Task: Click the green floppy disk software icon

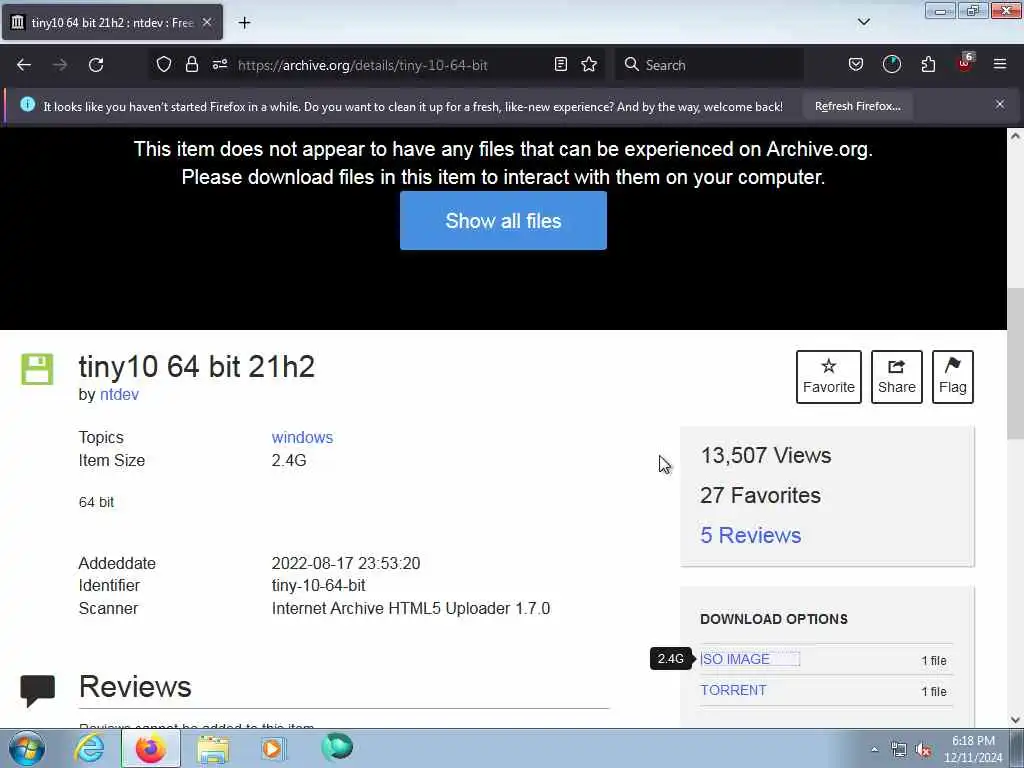Action: pyautogui.click(x=37, y=369)
